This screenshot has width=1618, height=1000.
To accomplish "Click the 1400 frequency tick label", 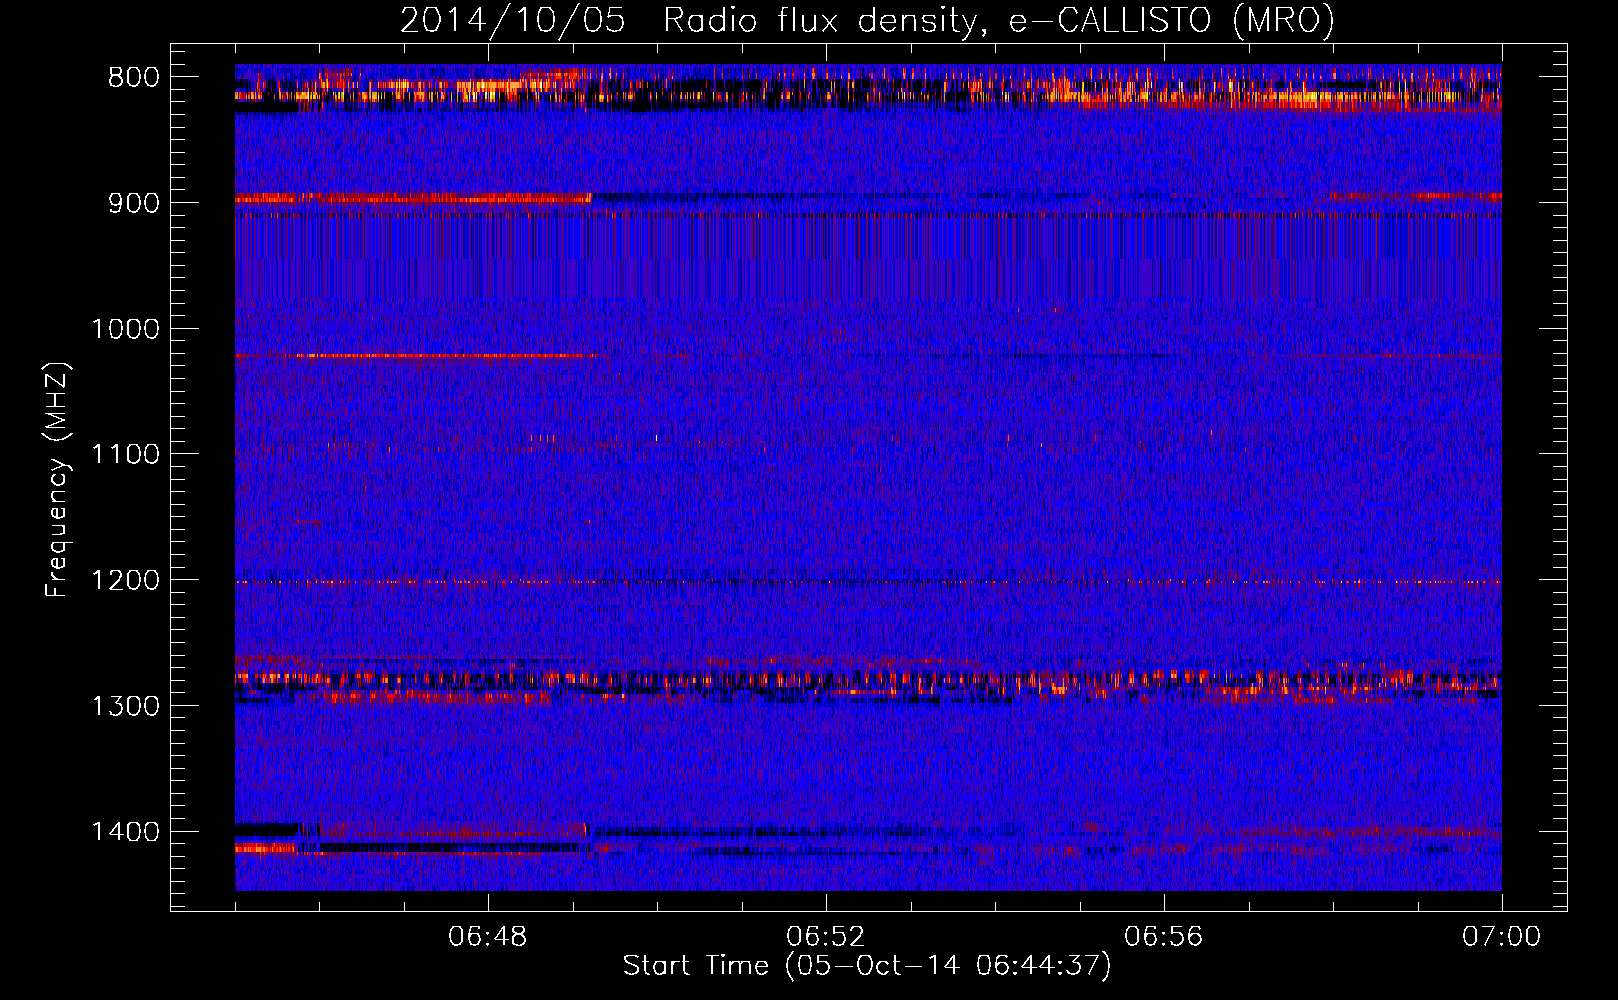I will [x=125, y=832].
